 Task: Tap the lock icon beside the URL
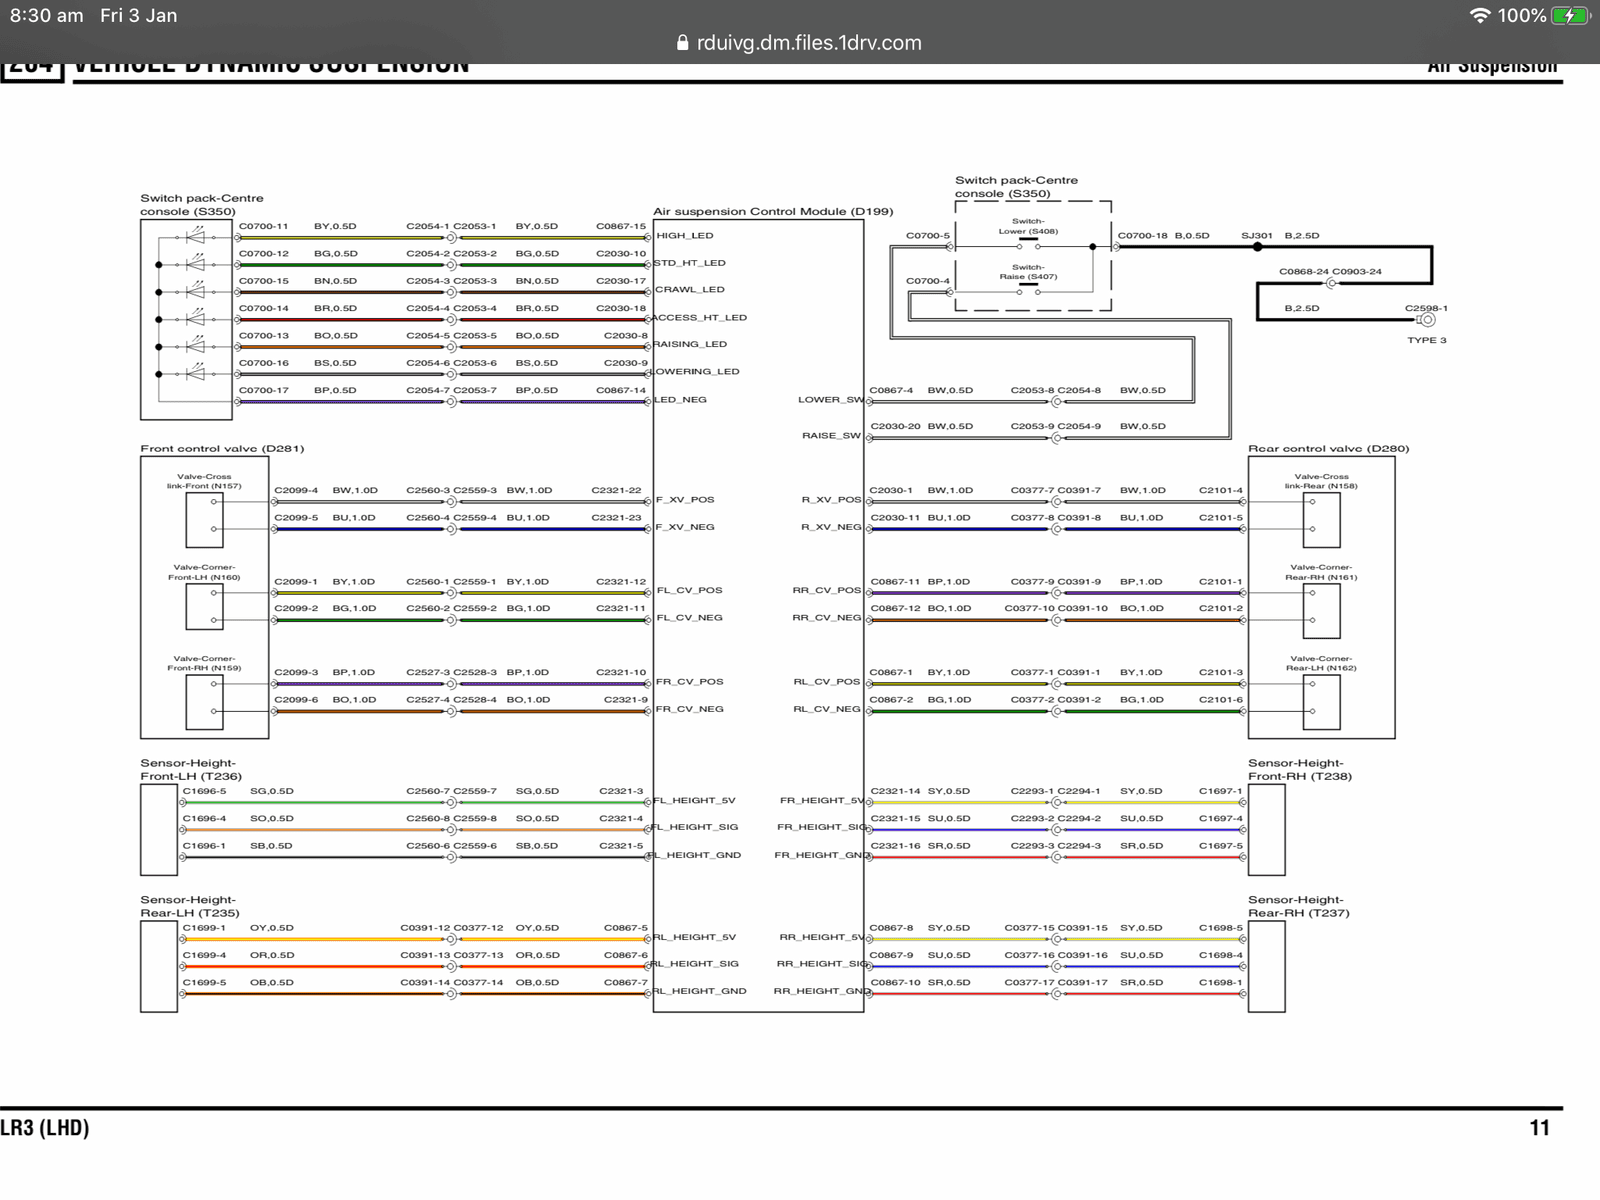point(683,43)
